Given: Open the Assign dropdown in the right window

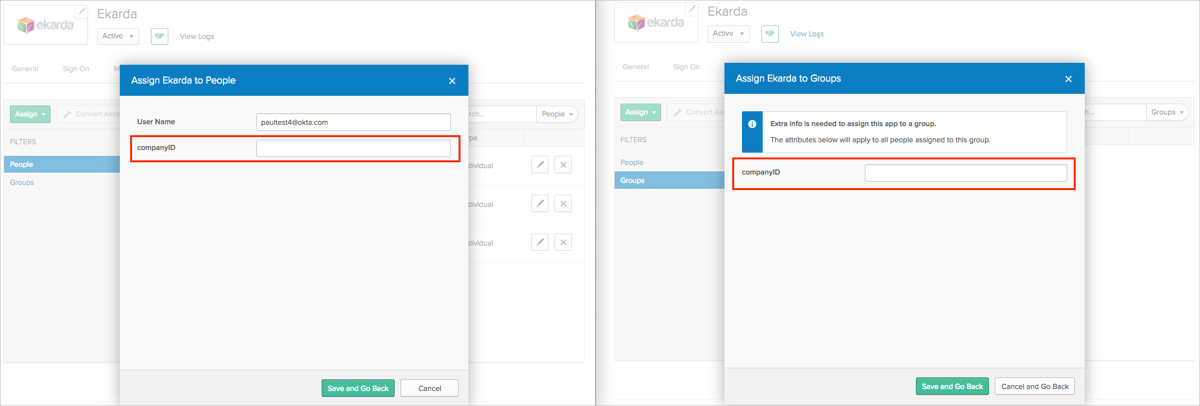Looking at the screenshot, I should click(640, 112).
